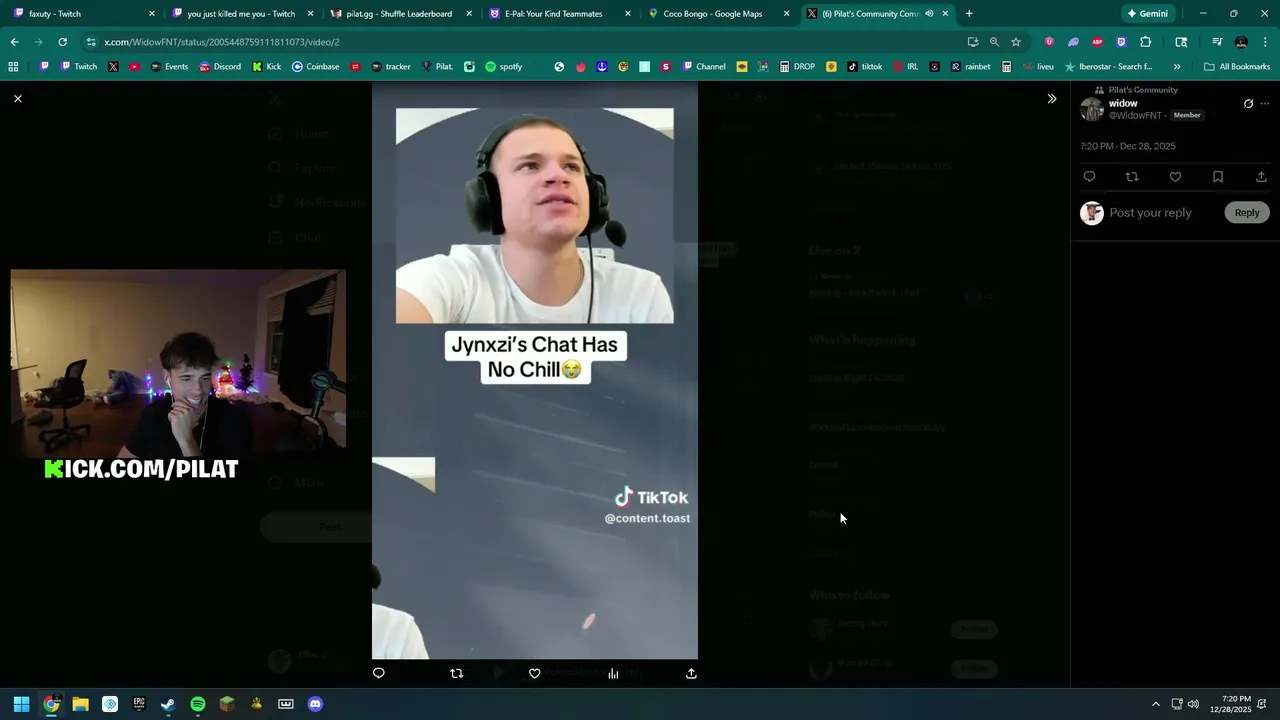View analytics icon below the video
The image size is (1280, 720).
click(x=613, y=673)
